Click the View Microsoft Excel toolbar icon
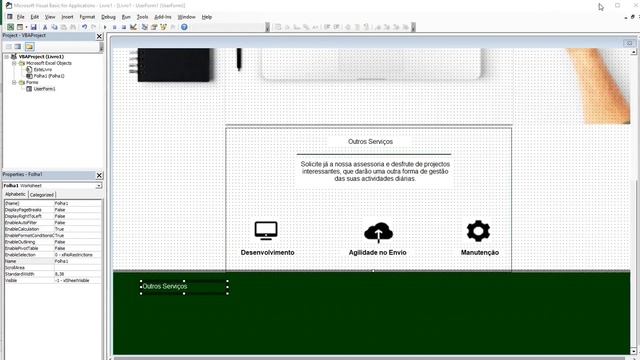 [x=11, y=27]
